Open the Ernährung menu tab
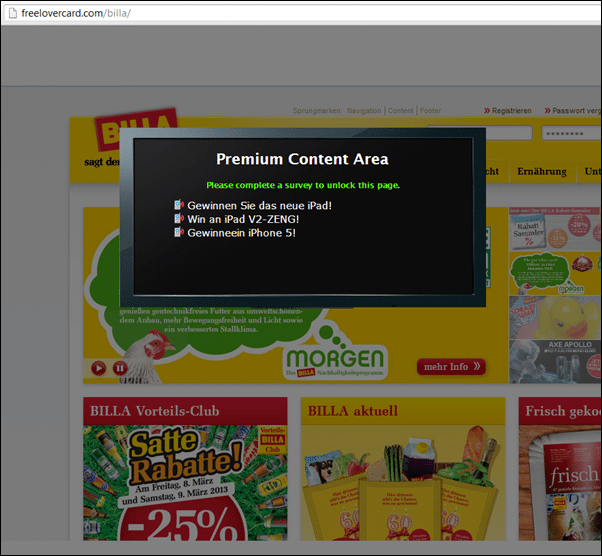602x556 pixels. 542,172
